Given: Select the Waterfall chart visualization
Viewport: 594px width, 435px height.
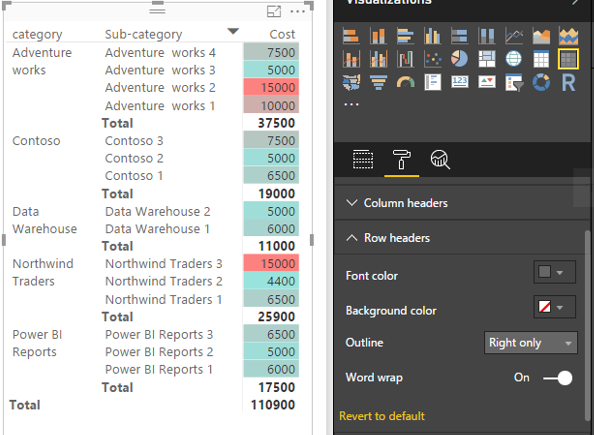Looking at the screenshot, I should coord(405,59).
